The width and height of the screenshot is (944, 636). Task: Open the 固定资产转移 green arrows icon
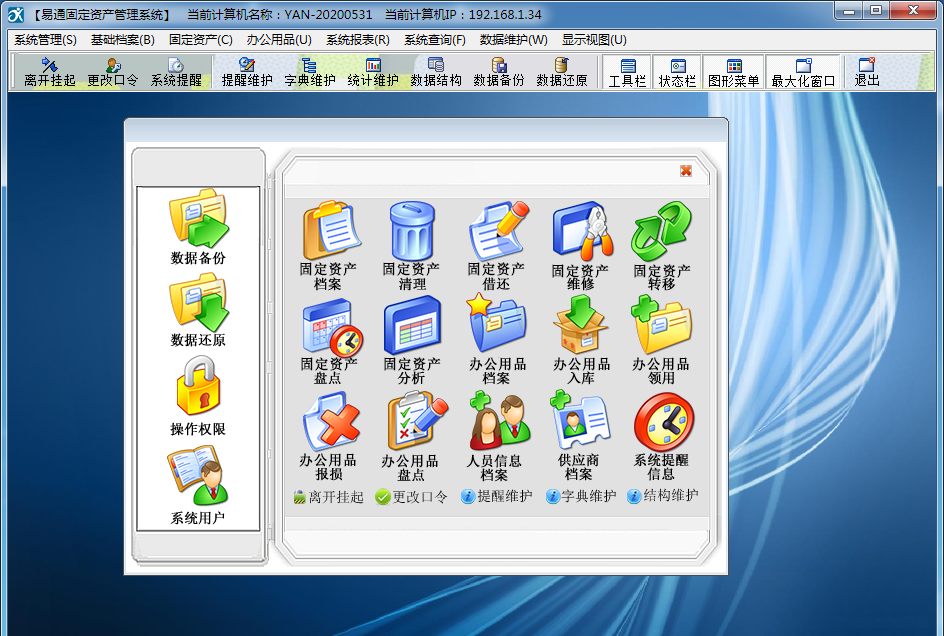(661, 246)
